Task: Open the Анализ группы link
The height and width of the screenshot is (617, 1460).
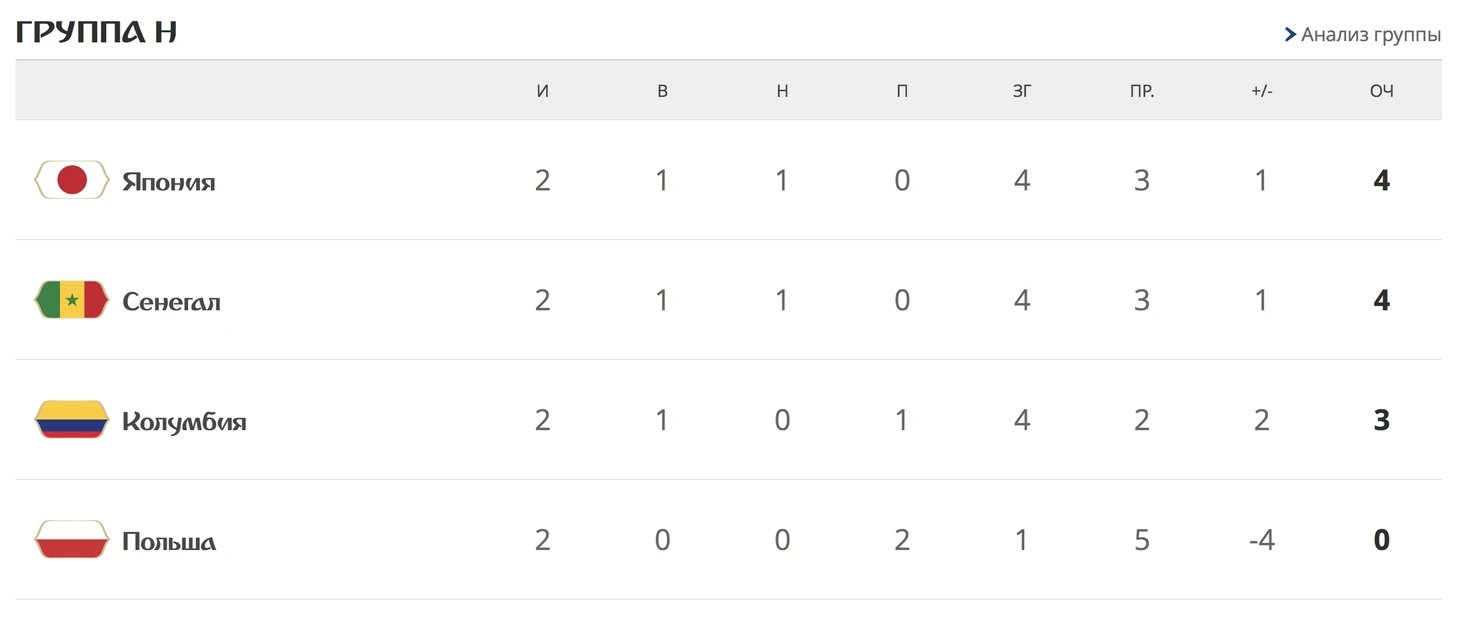Action: coord(1370,35)
